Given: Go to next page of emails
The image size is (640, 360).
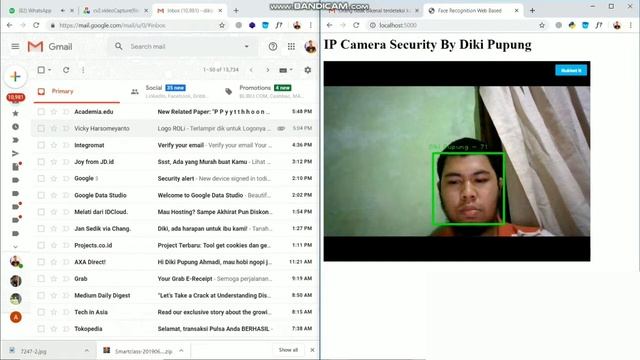Looking at the screenshot, I should pos(268,70).
